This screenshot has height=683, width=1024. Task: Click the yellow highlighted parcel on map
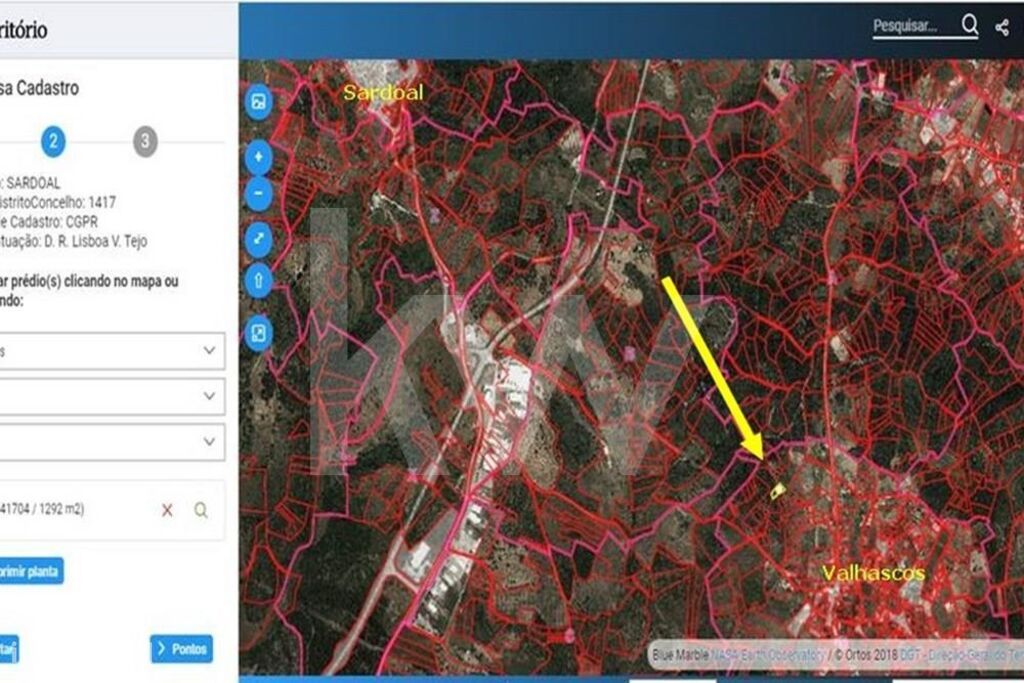pos(777,490)
